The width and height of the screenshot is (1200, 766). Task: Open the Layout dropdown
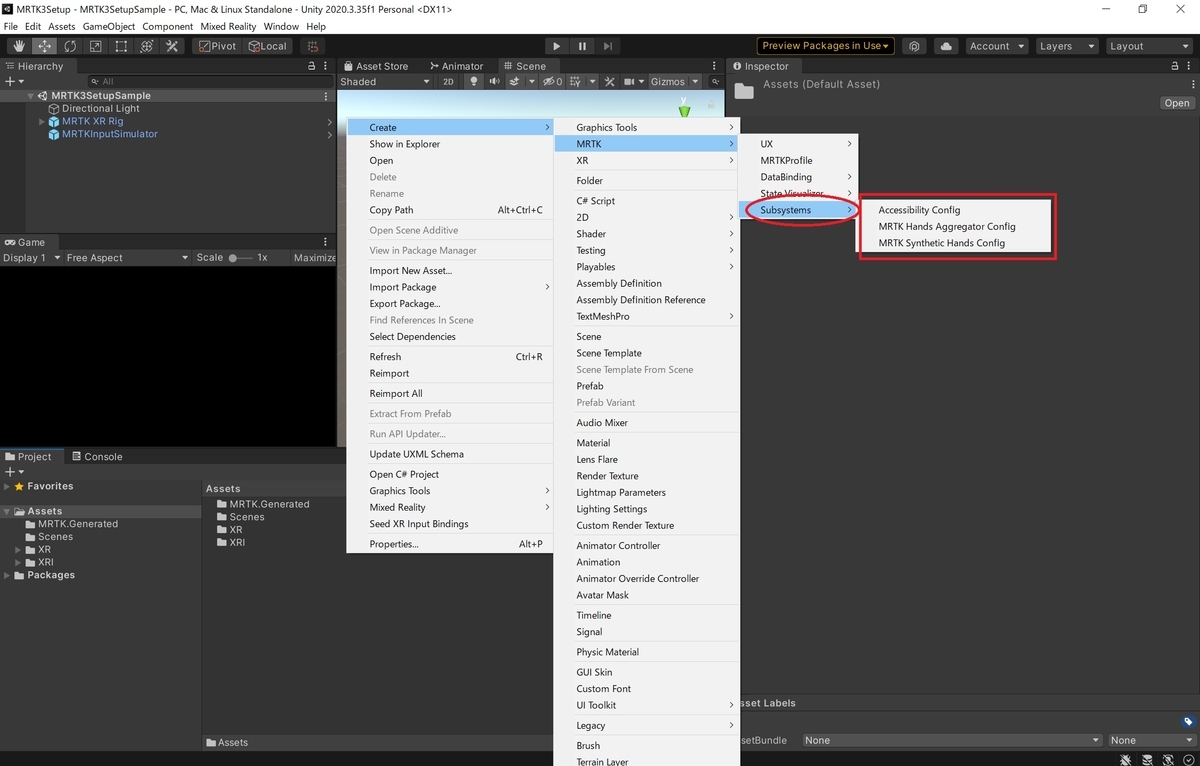1148,46
